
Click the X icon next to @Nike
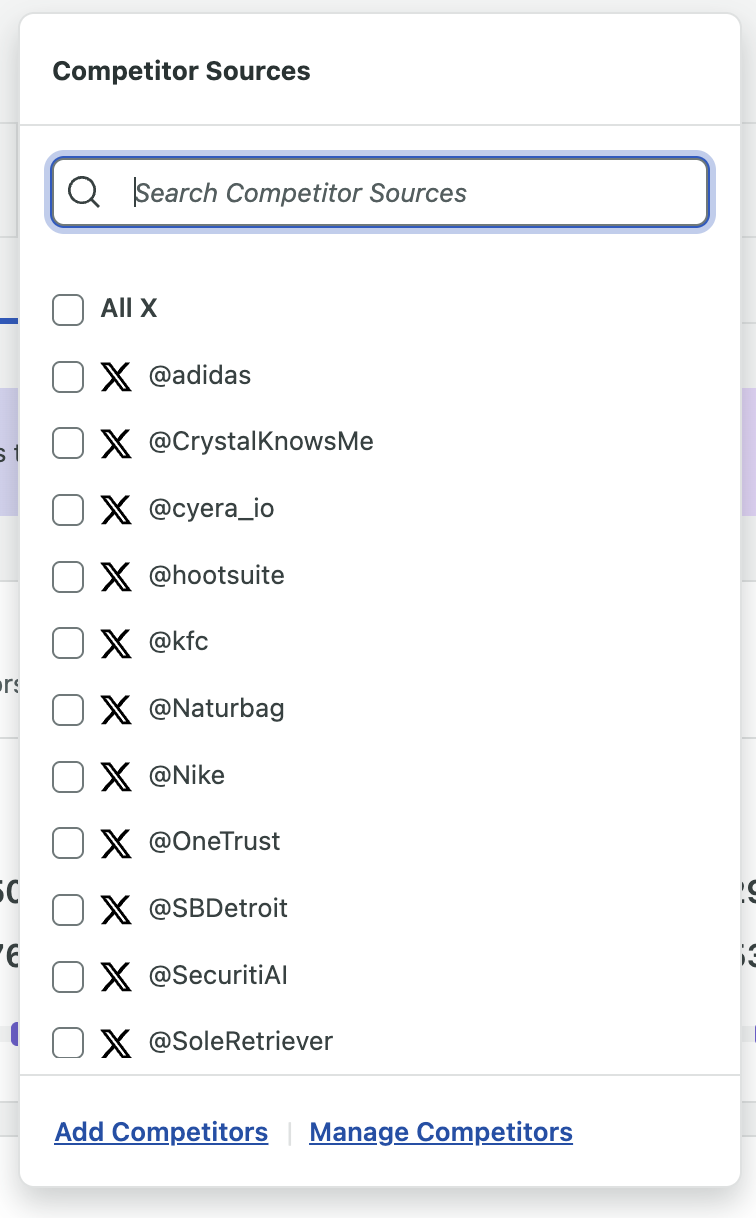tap(117, 776)
